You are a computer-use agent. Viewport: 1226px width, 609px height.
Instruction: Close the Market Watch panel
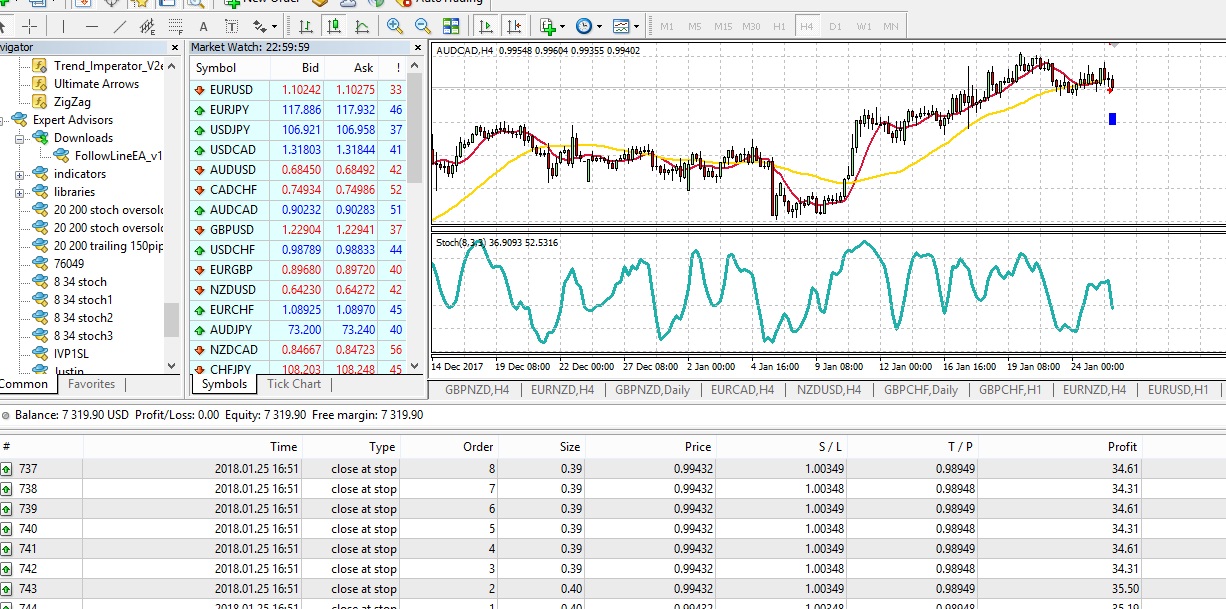click(418, 47)
